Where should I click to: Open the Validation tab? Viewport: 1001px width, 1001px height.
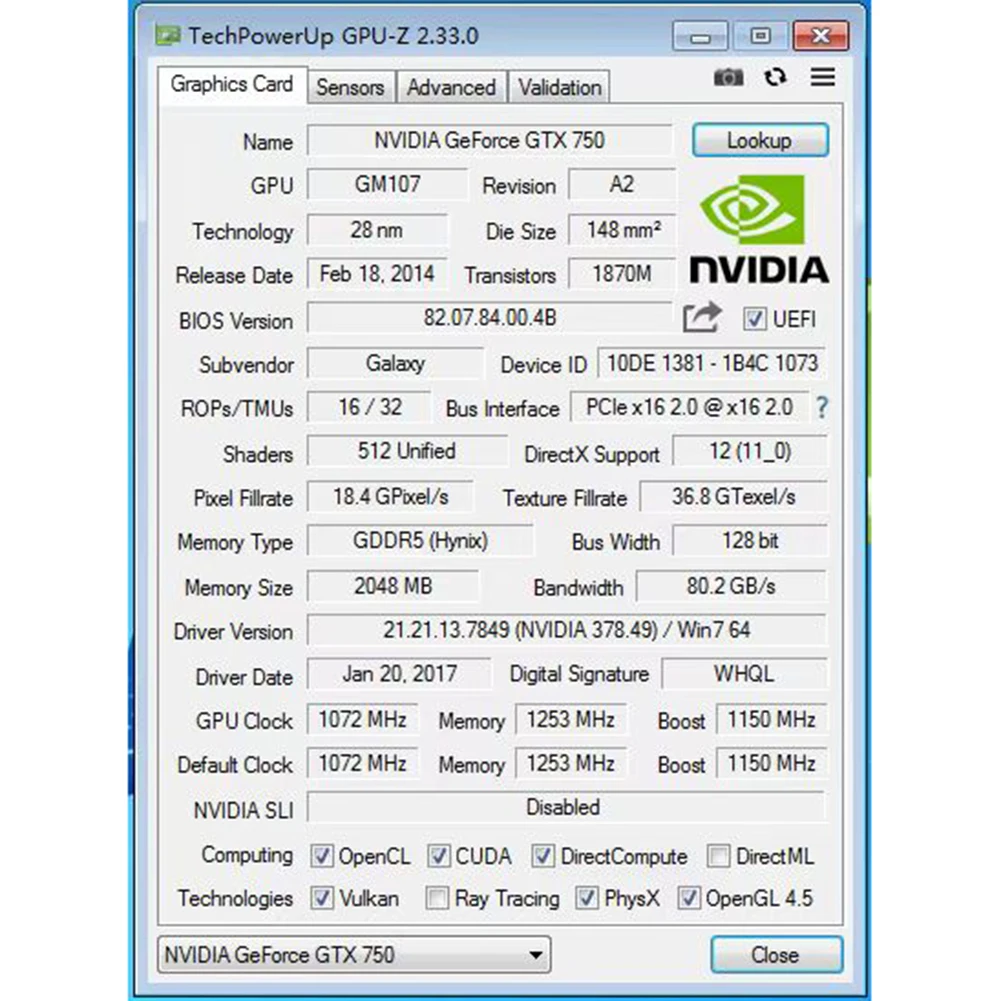coord(560,87)
